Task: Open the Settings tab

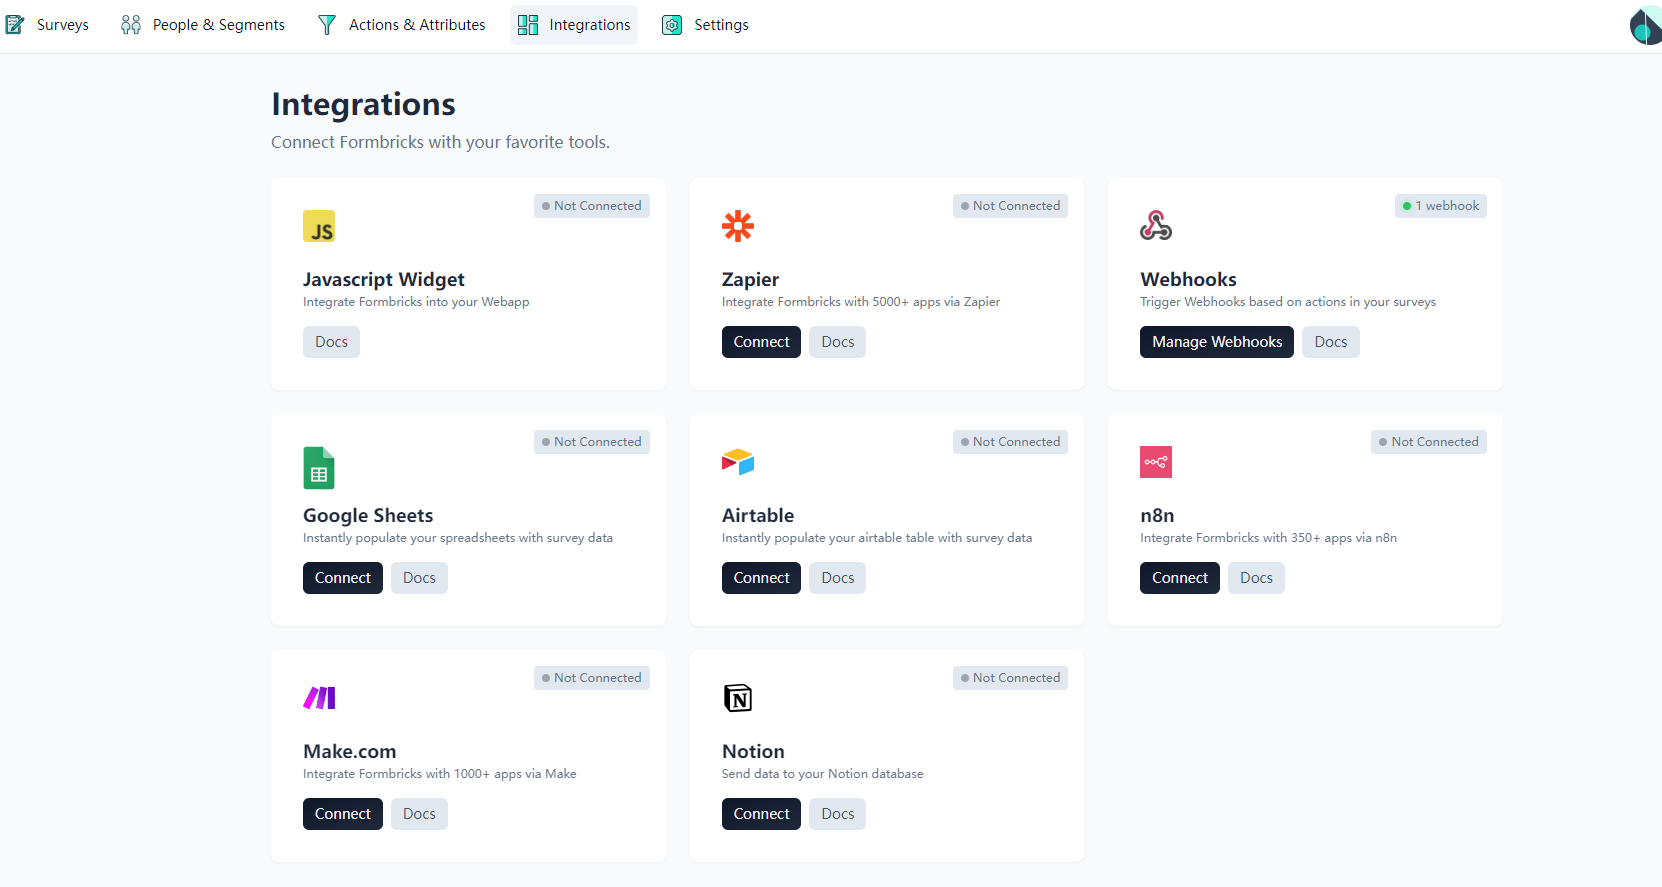Action: [706, 25]
